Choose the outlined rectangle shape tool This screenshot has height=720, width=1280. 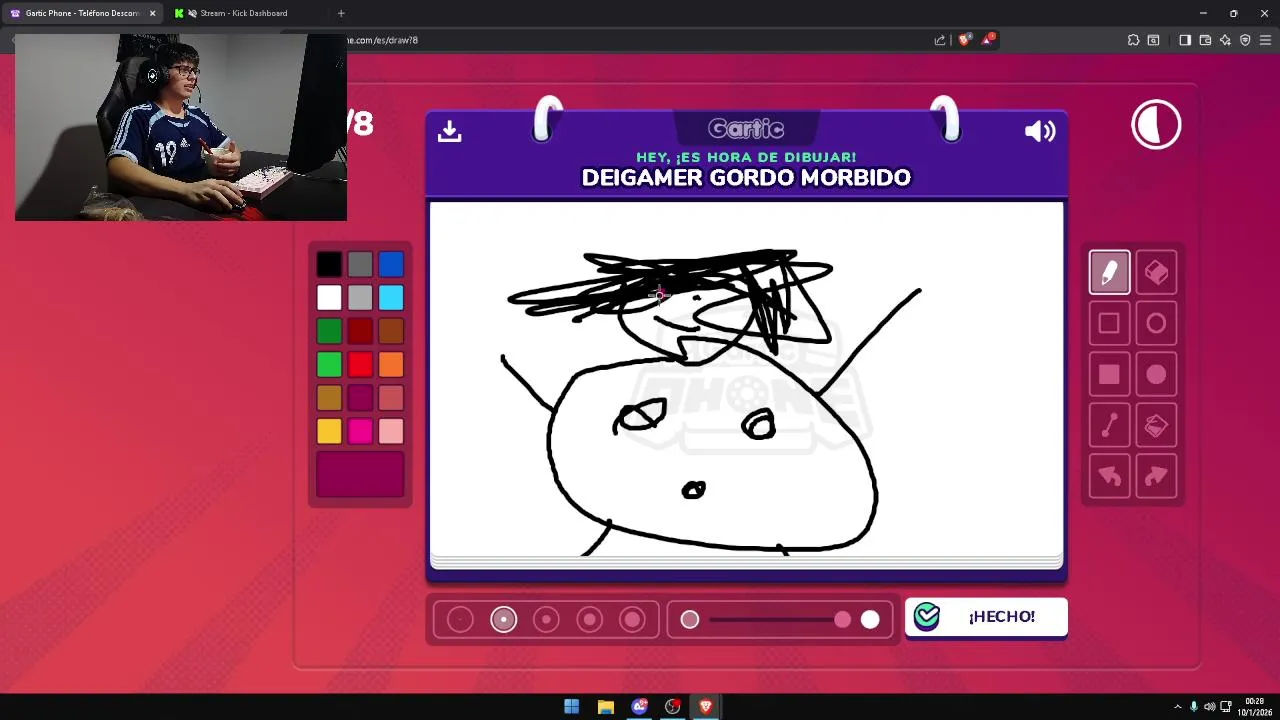pos(1109,323)
